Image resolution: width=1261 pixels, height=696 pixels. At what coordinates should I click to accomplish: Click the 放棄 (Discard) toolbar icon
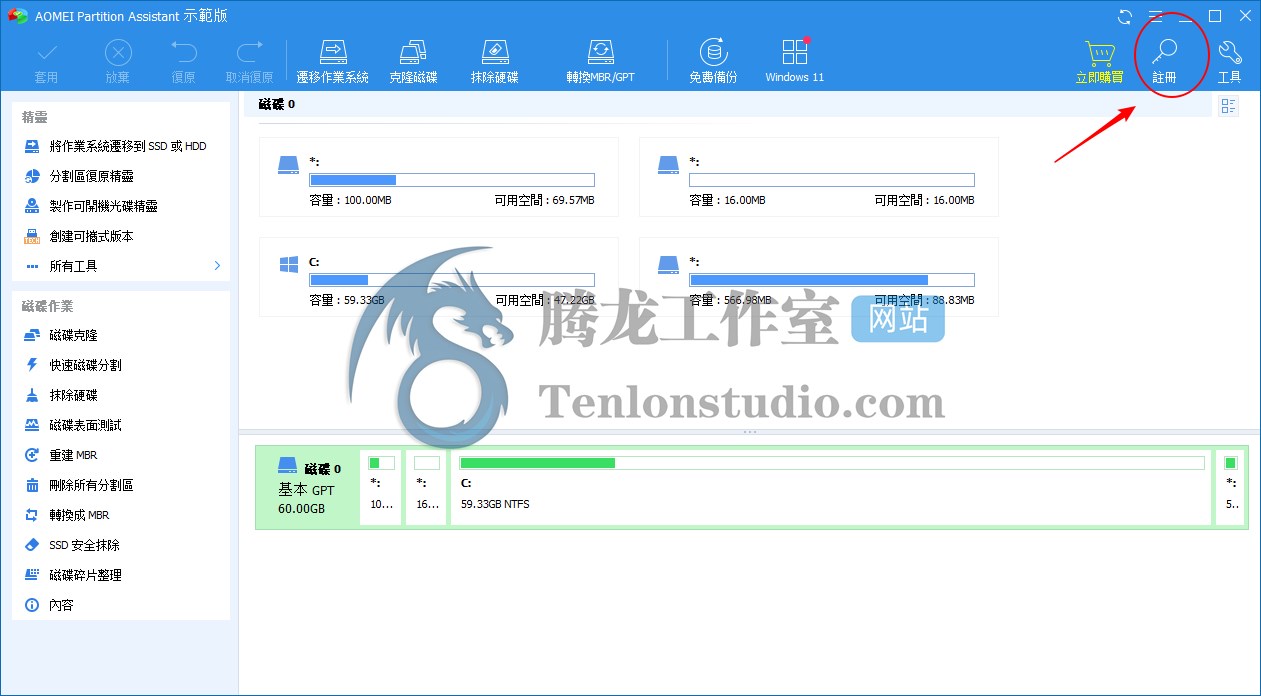[x=118, y=52]
